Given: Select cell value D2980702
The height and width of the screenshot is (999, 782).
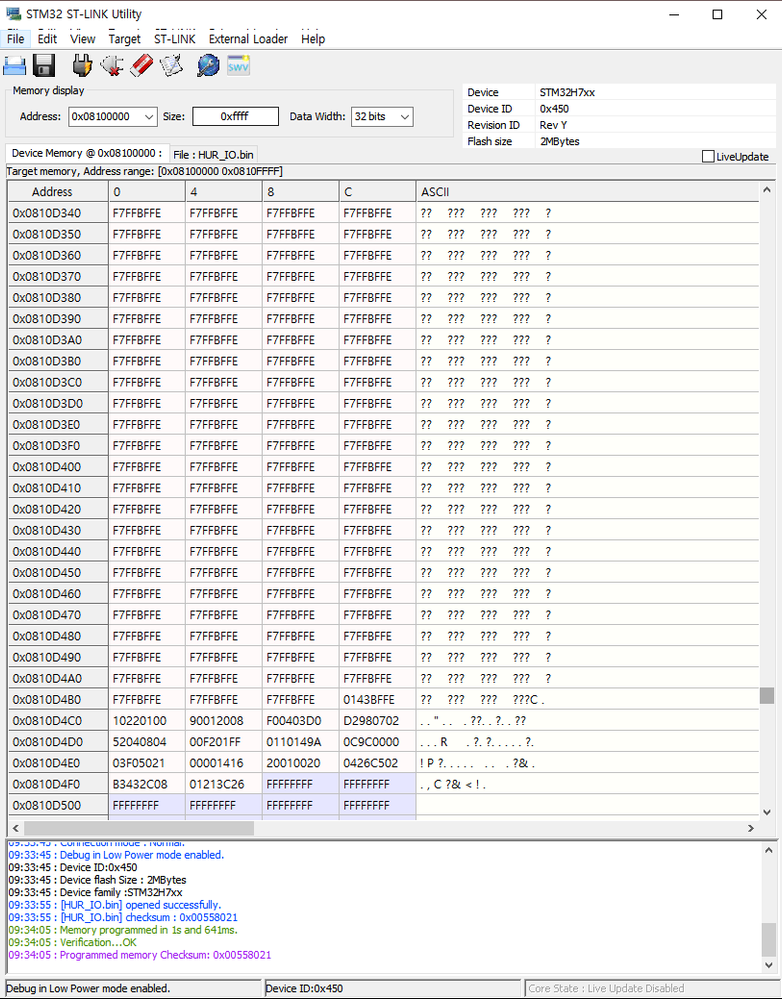Looking at the screenshot, I should [x=377, y=721].
